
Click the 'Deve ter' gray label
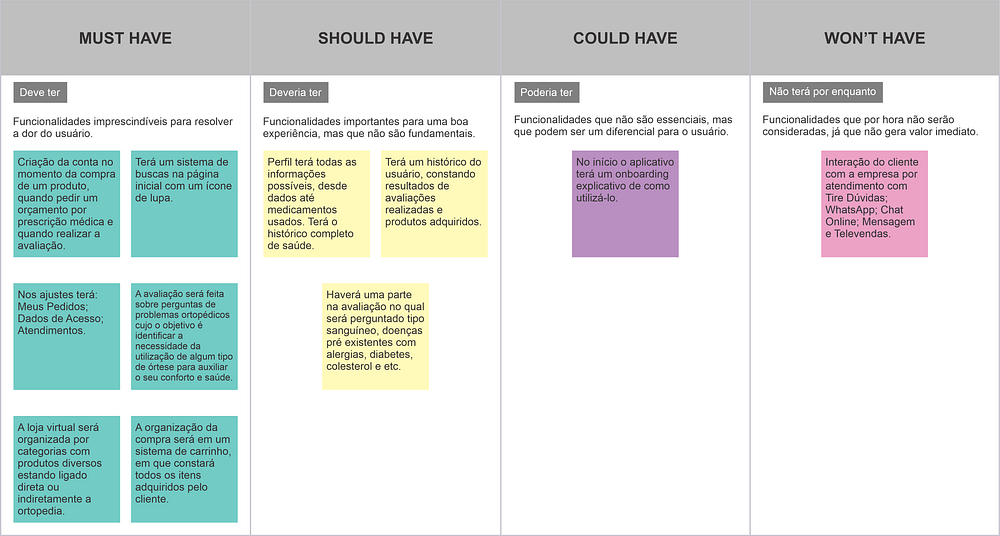pyautogui.click(x=40, y=93)
